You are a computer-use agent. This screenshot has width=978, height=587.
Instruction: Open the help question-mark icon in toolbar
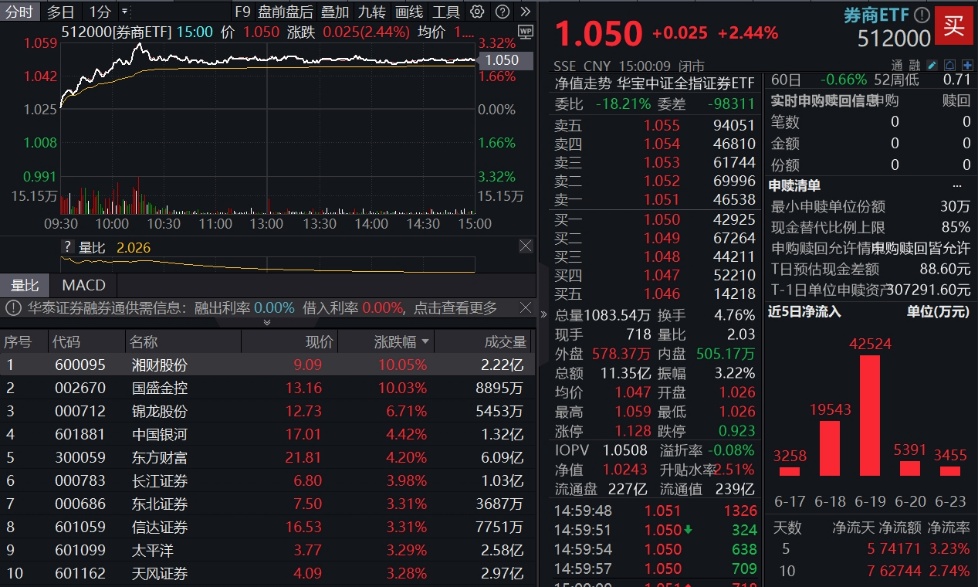[x=502, y=11]
